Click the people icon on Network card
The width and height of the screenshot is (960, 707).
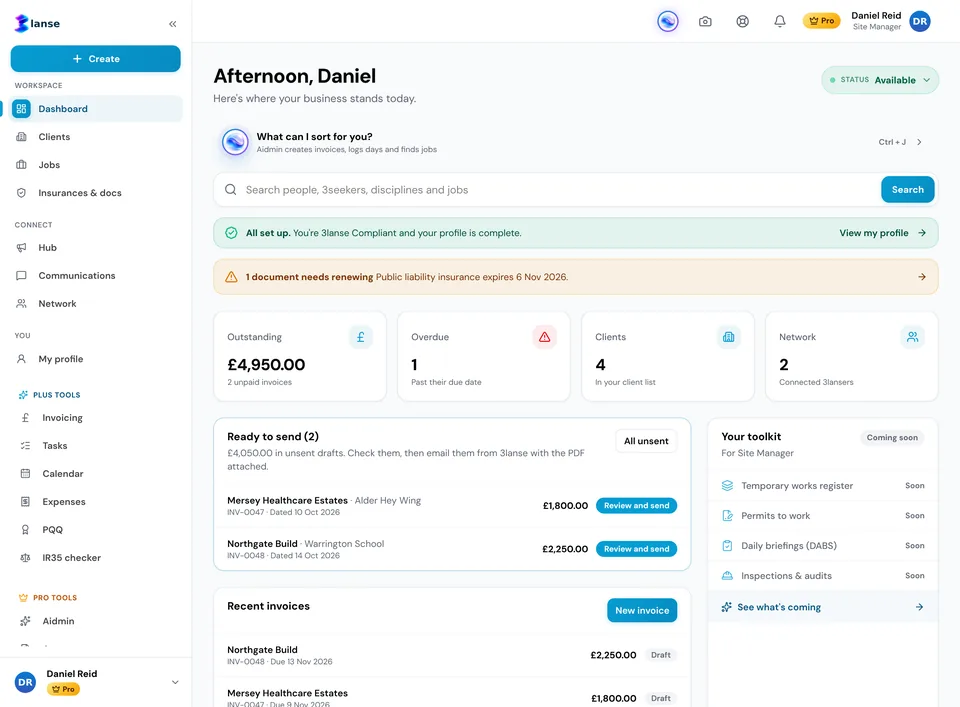point(912,337)
